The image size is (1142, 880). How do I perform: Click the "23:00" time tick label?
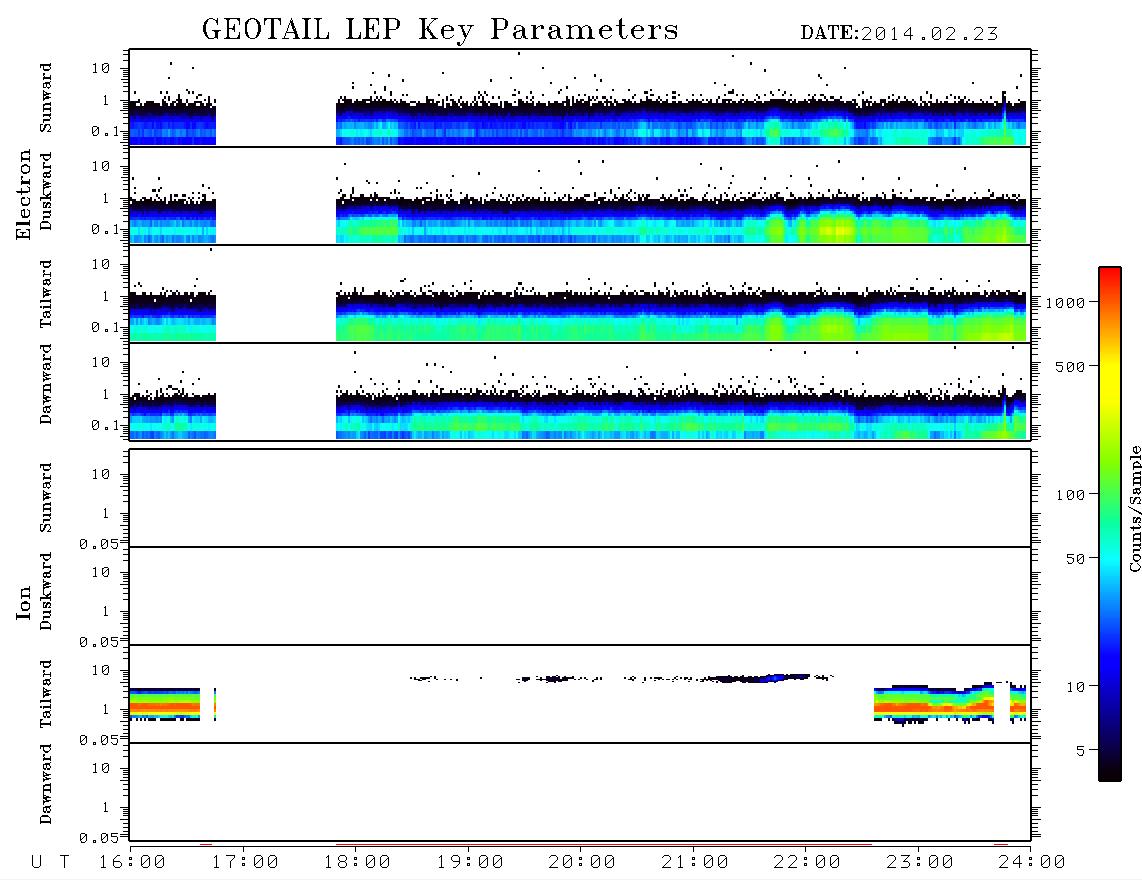point(919,863)
